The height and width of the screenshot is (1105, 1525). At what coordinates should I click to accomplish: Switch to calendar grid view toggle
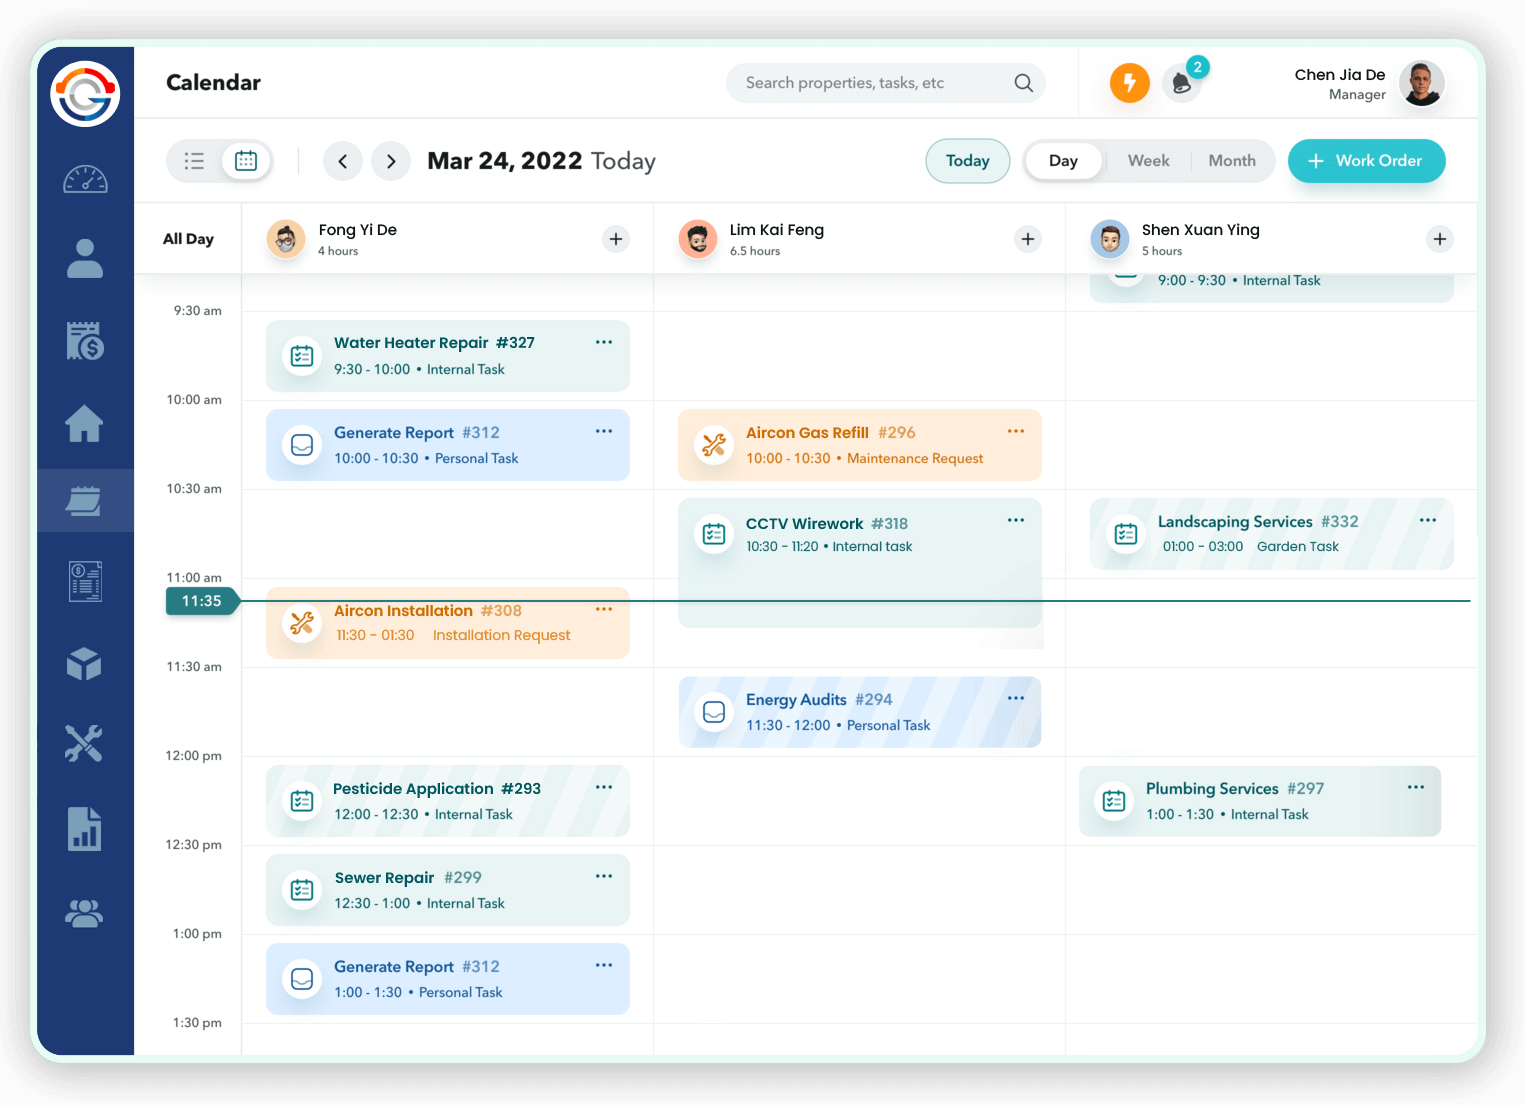tap(246, 161)
